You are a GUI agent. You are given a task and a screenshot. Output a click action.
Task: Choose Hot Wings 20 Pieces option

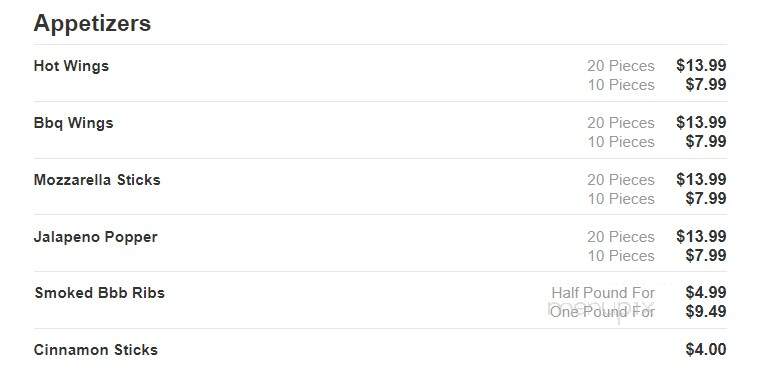pos(621,66)
